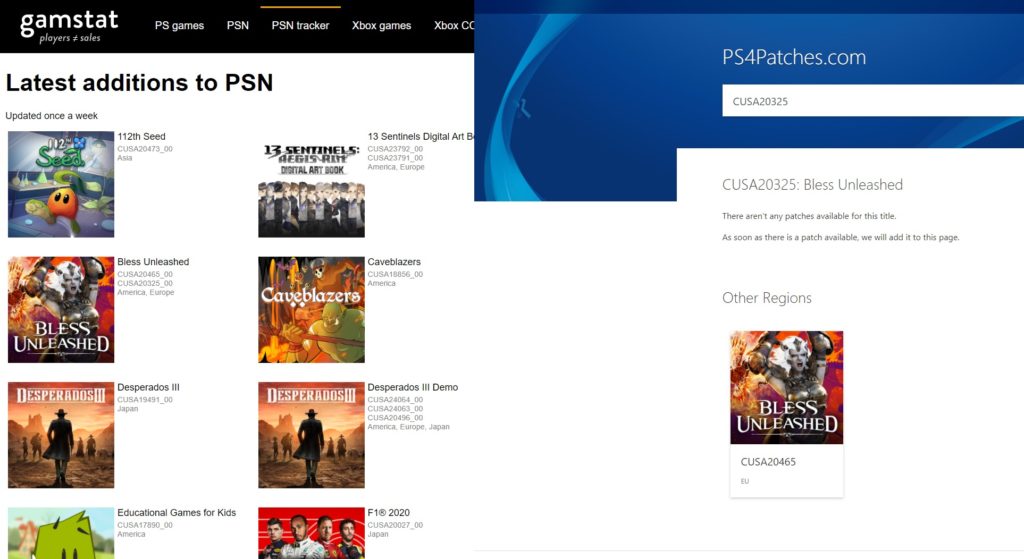
Task: Select the CUSA20027_00 ID under F1 2020
Action: (x=395, y=525)
